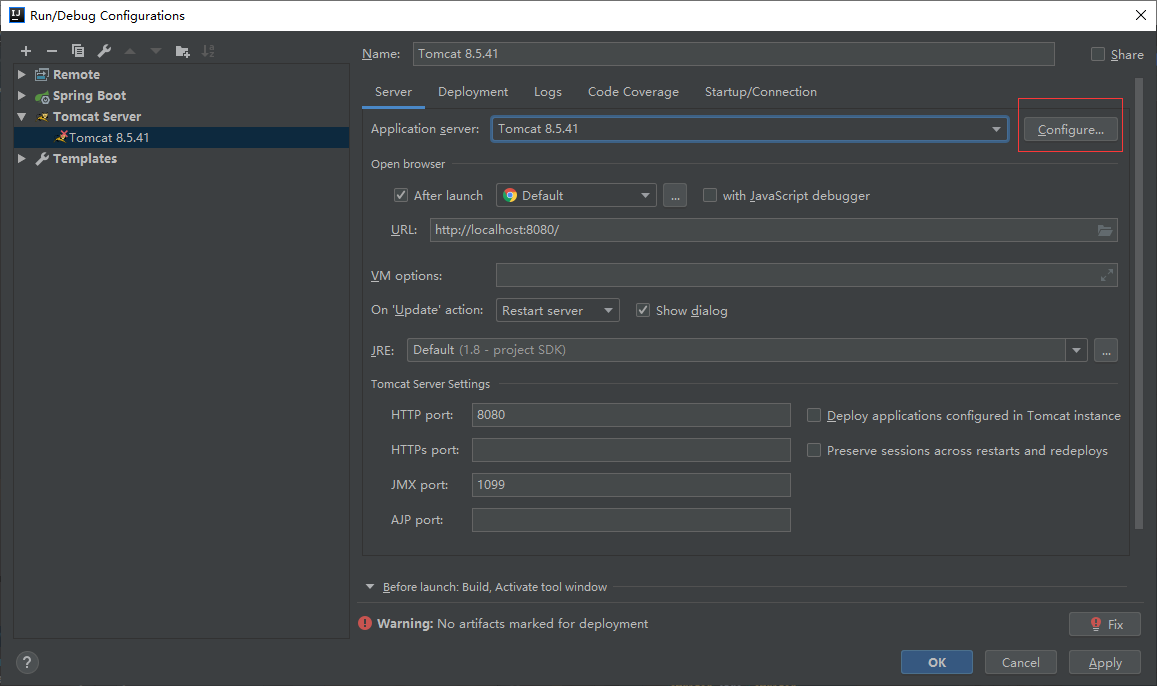Select the Server tab
Viewport: 1157px width, 686px height.
[393, 92]
